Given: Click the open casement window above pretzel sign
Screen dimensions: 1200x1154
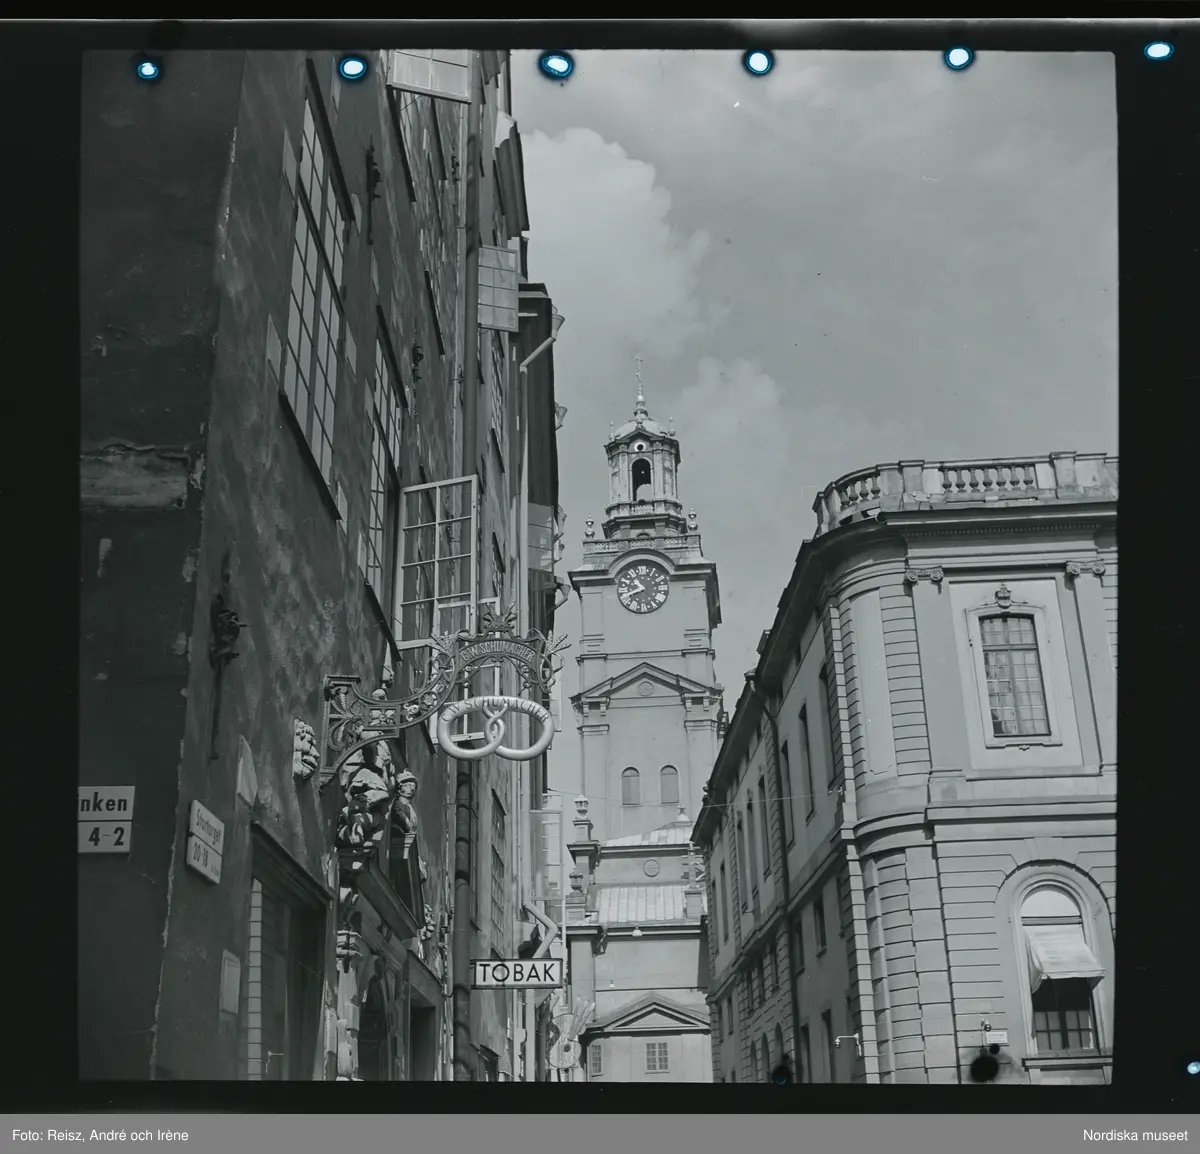Looking at the screenshot, I should tap(438, 556).
